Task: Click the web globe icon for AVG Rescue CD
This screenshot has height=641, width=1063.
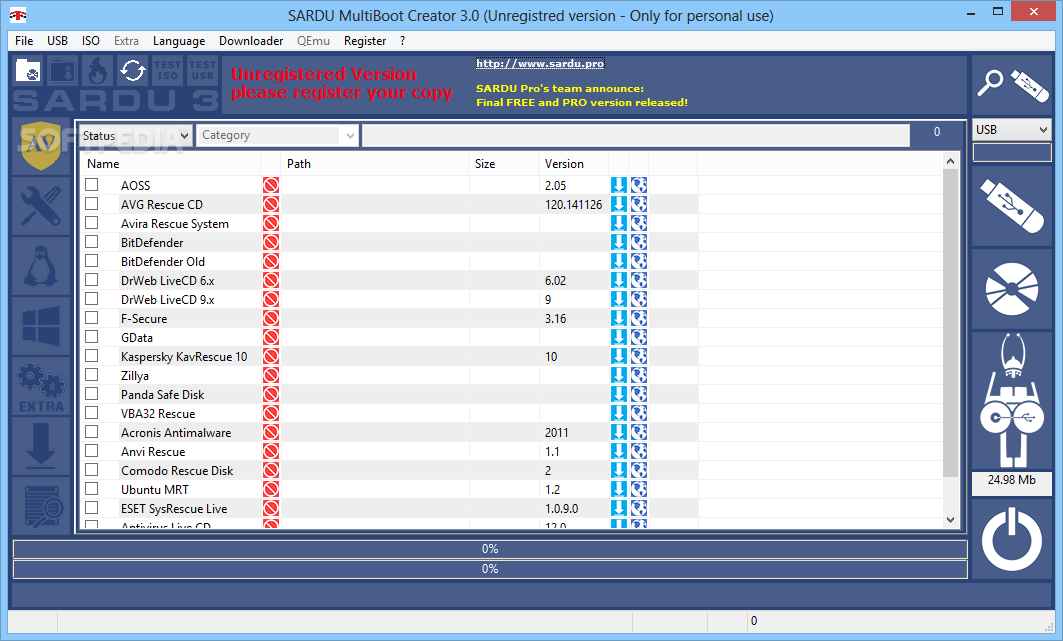Action: (x=639, y=204)
